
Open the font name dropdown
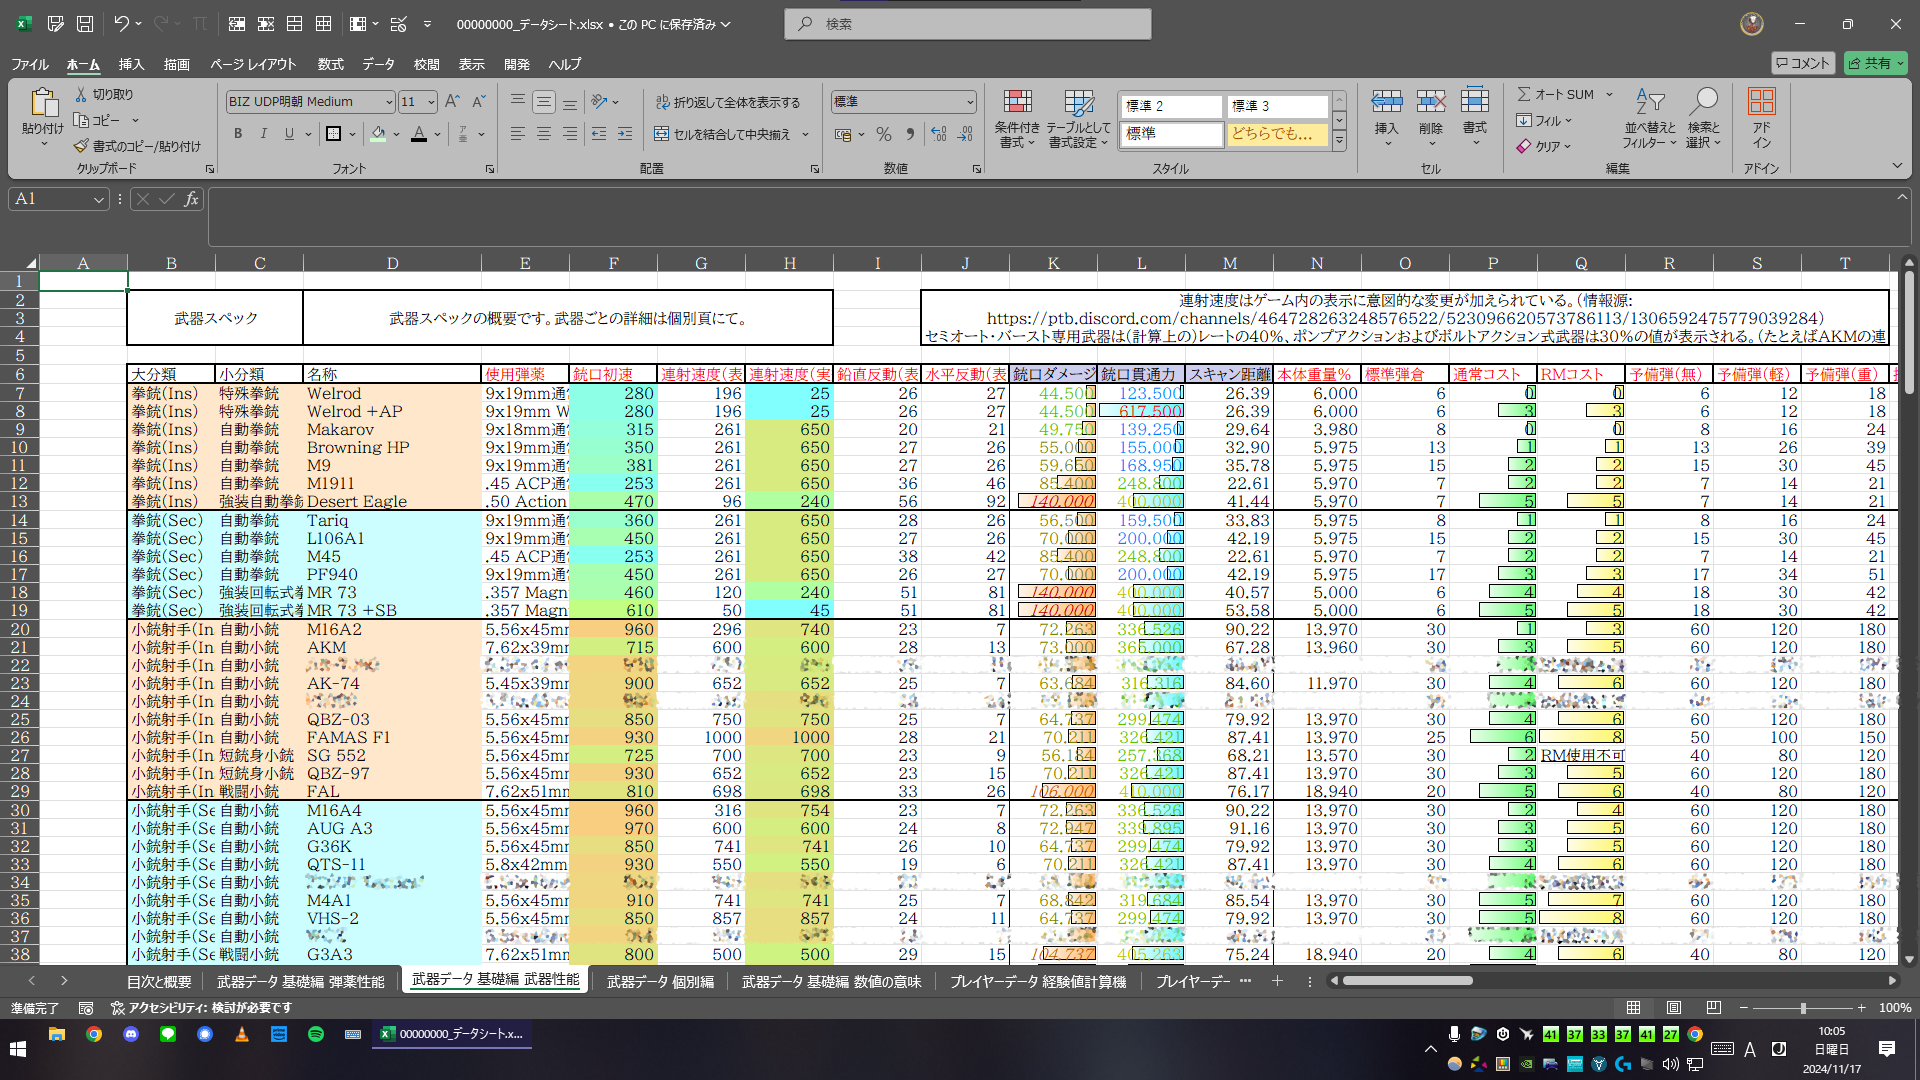tap(389, 102)
